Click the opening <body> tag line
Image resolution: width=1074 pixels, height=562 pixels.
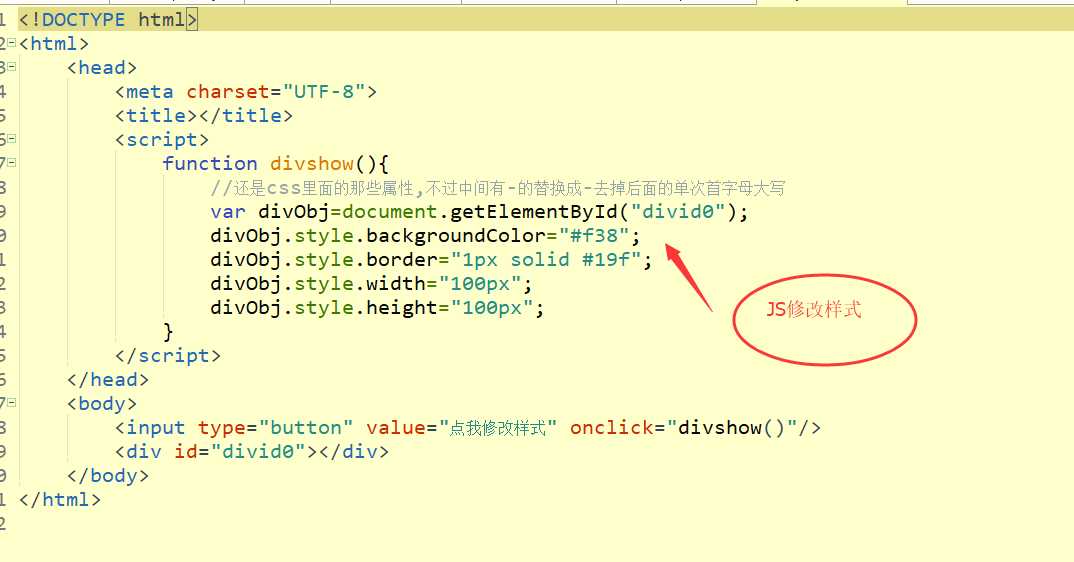[101, 404]
